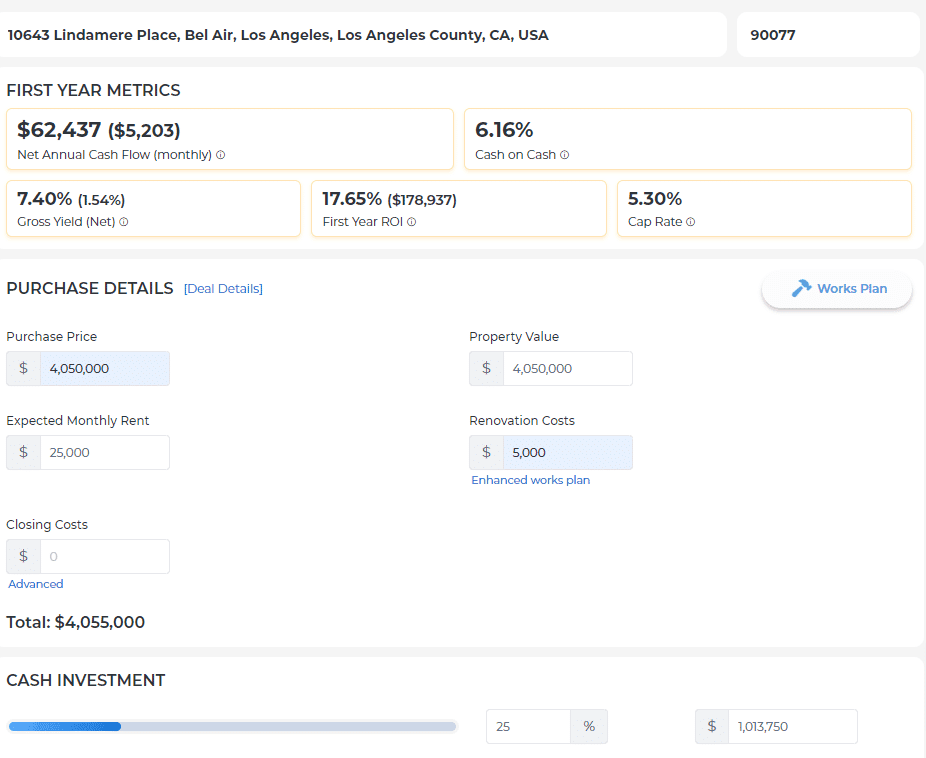Image resolution: width=926 pixels, height=758 pixels.
Task: Open the Works Plan button
Action: pyautogui.click(x=837, y=289)
